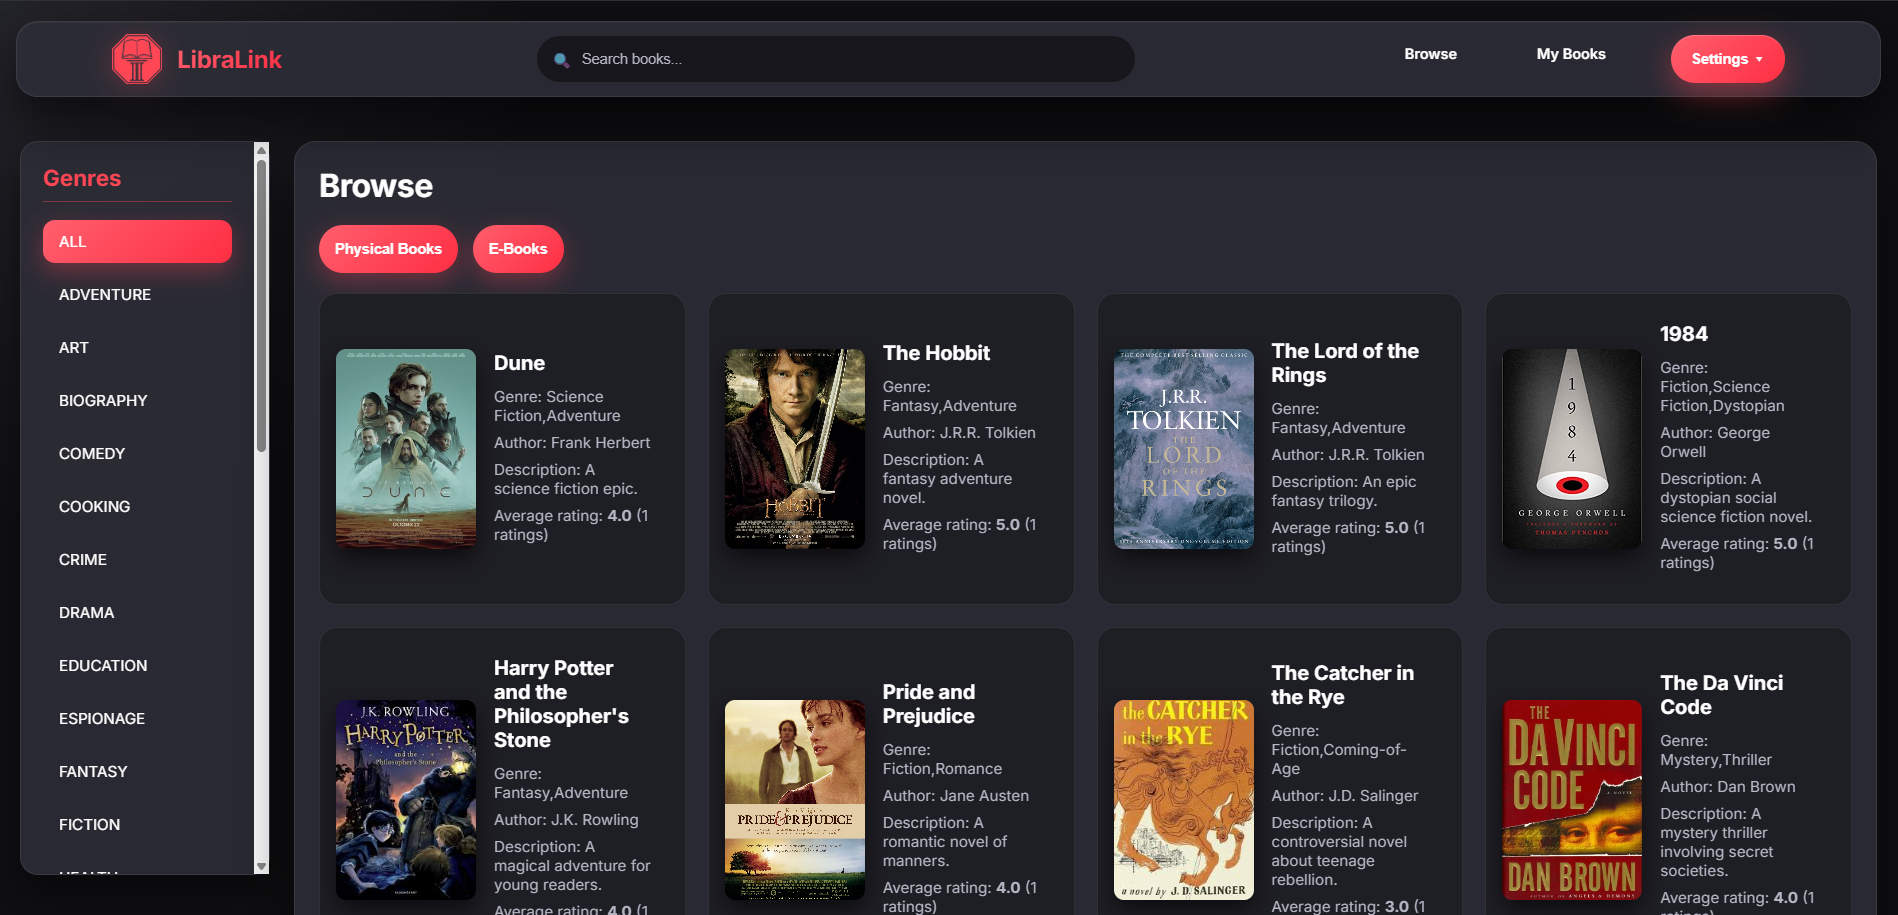
Task: Open The Lord of the Rings cover
Action: (x=1184, y=449)
